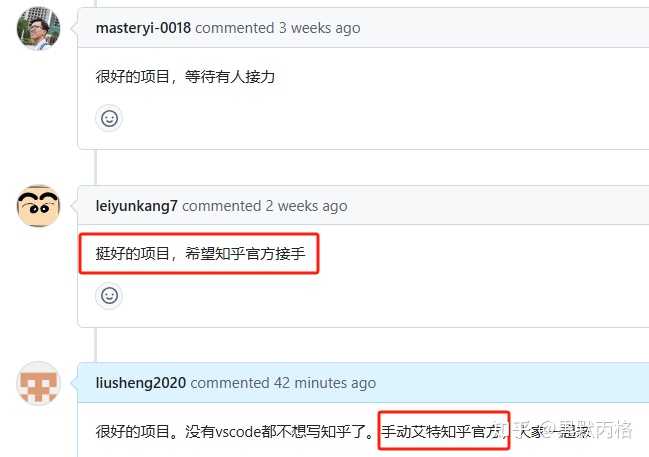This screenshot has height=457, width=649.
Task: Add emoji reaction to leiyunkang7's comment
Action: pyautogui.click(x=109, y=296)
